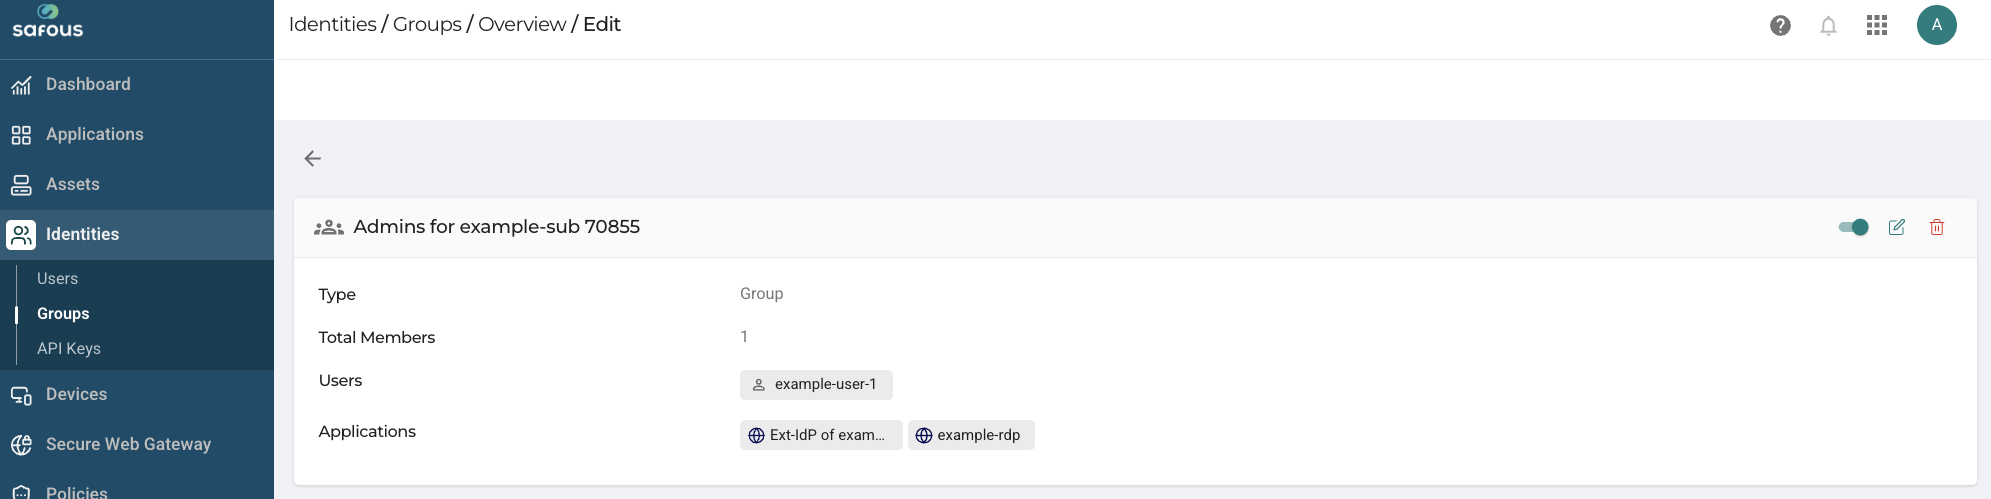
Task: Open the apps grid menu
Action: tap(1877, 26)
